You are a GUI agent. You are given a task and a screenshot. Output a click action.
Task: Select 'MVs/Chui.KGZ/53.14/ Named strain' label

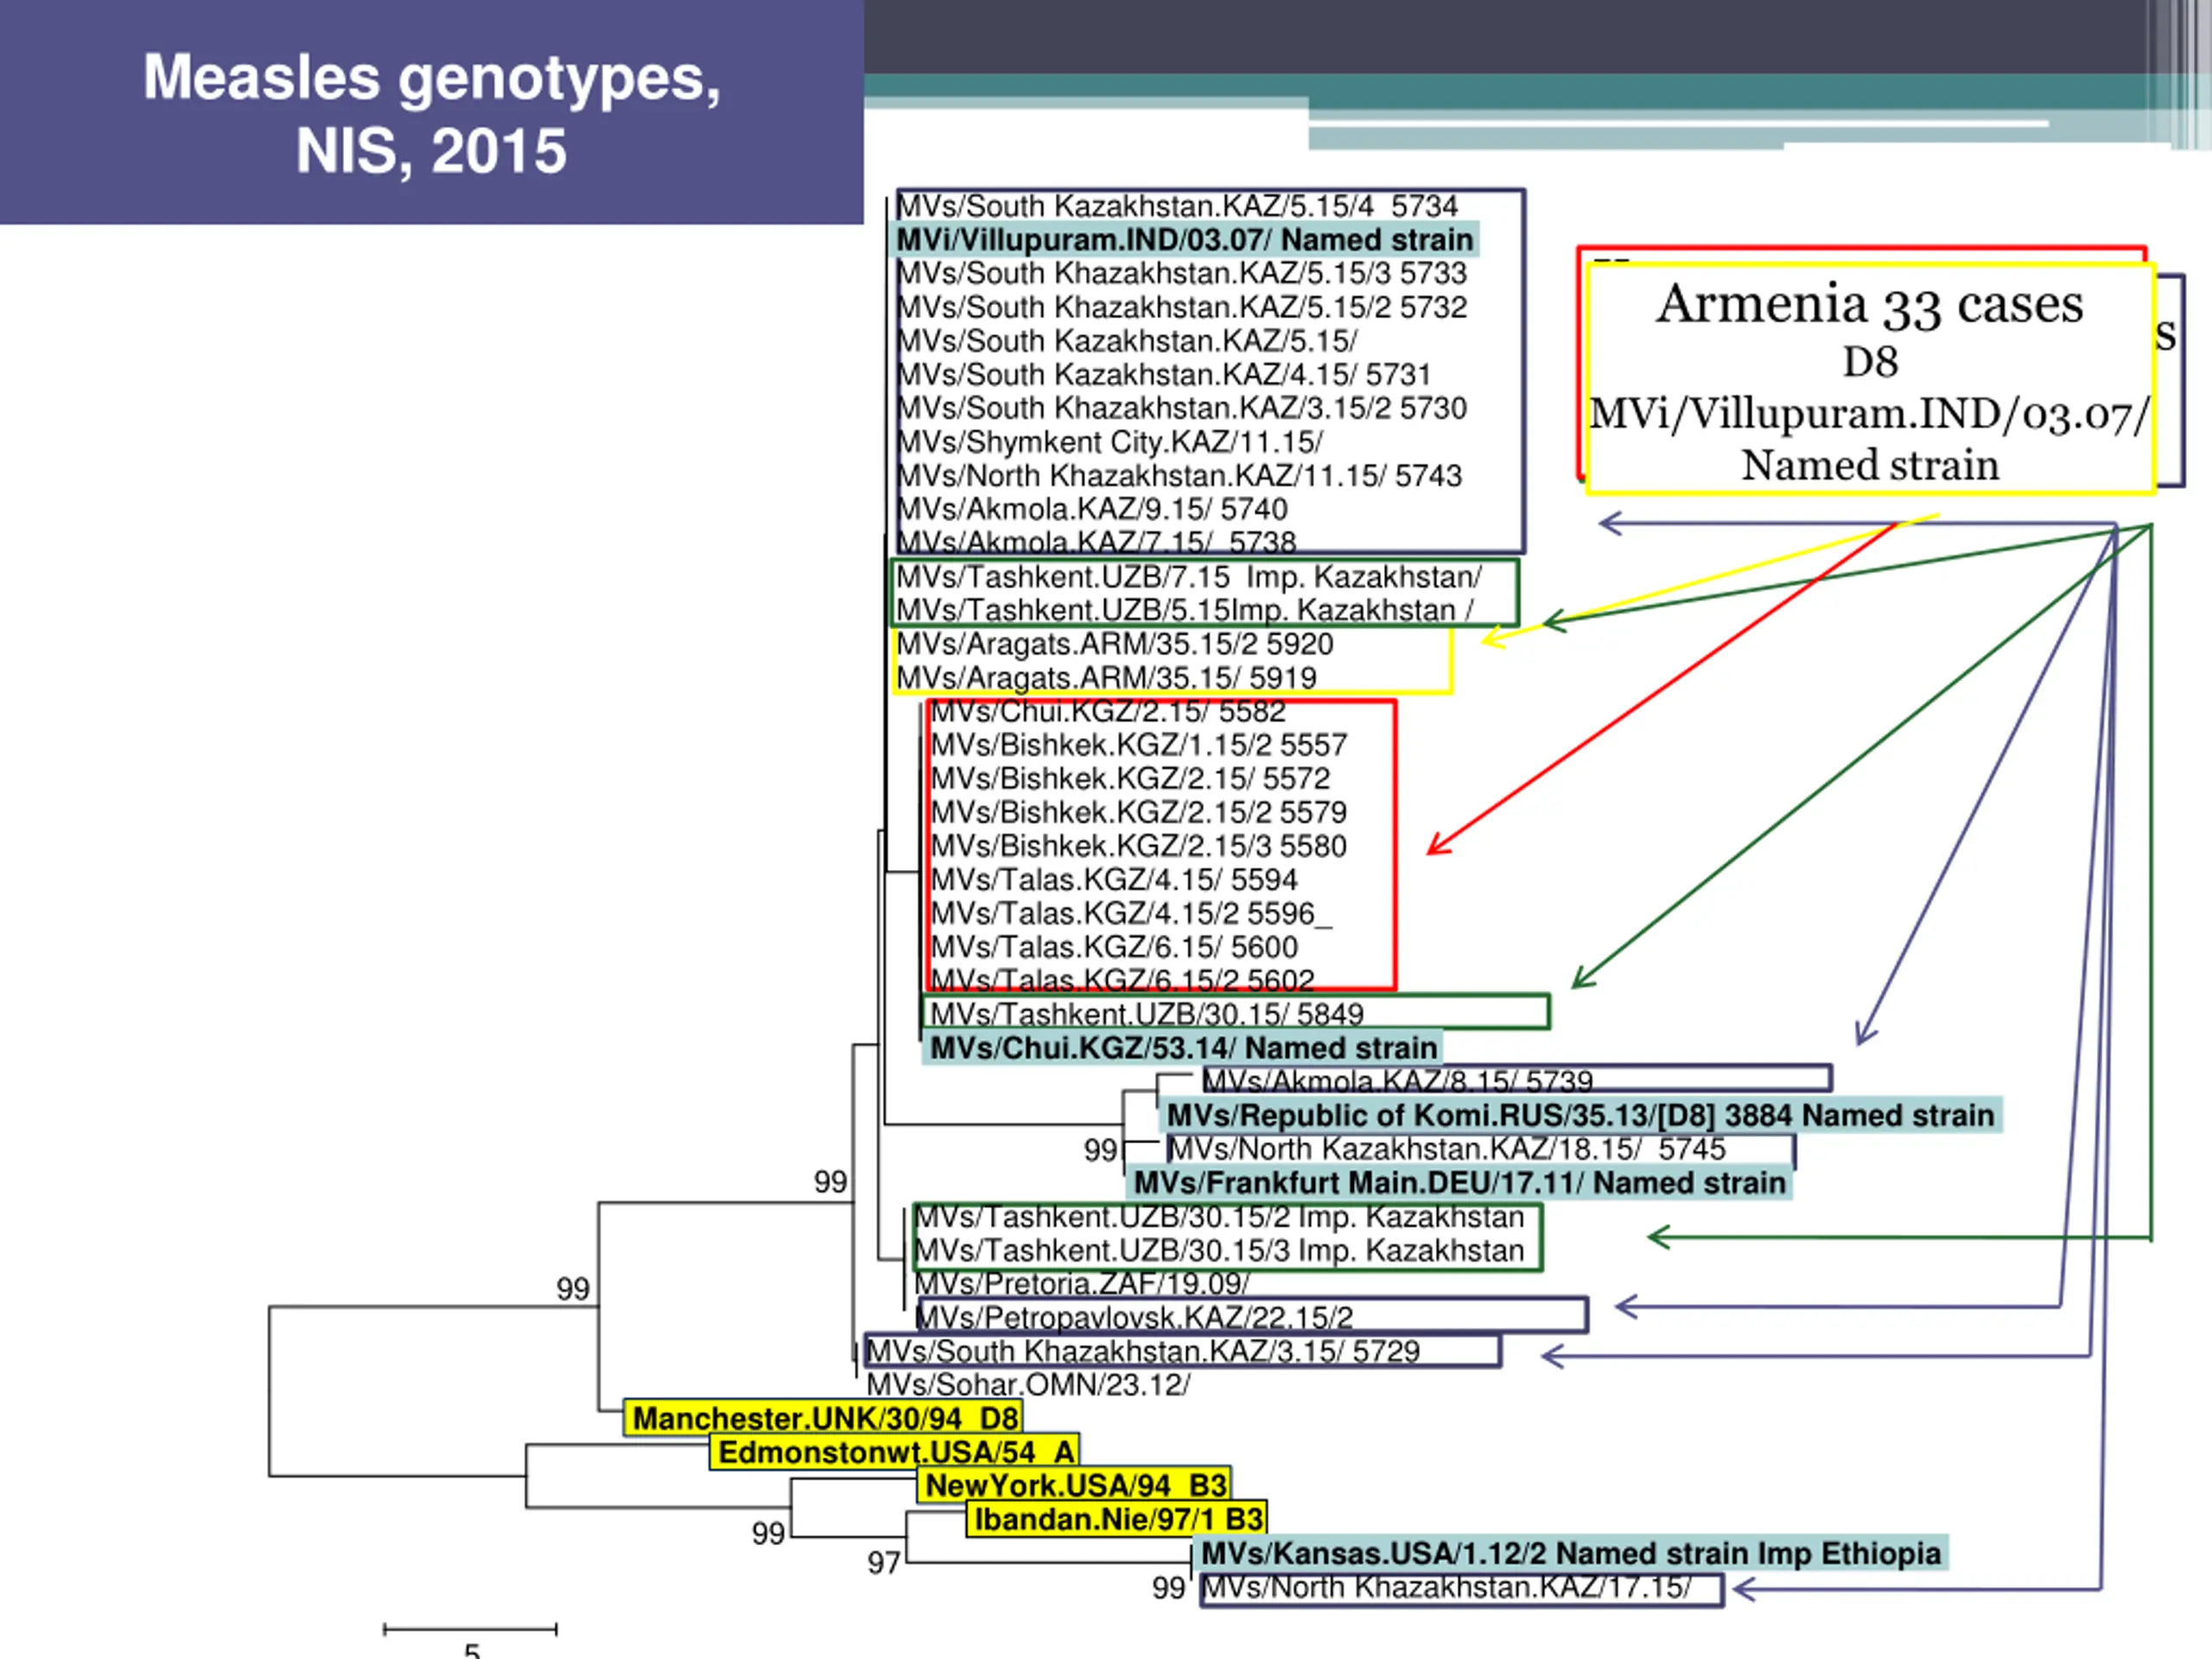pos(1184,1048)
